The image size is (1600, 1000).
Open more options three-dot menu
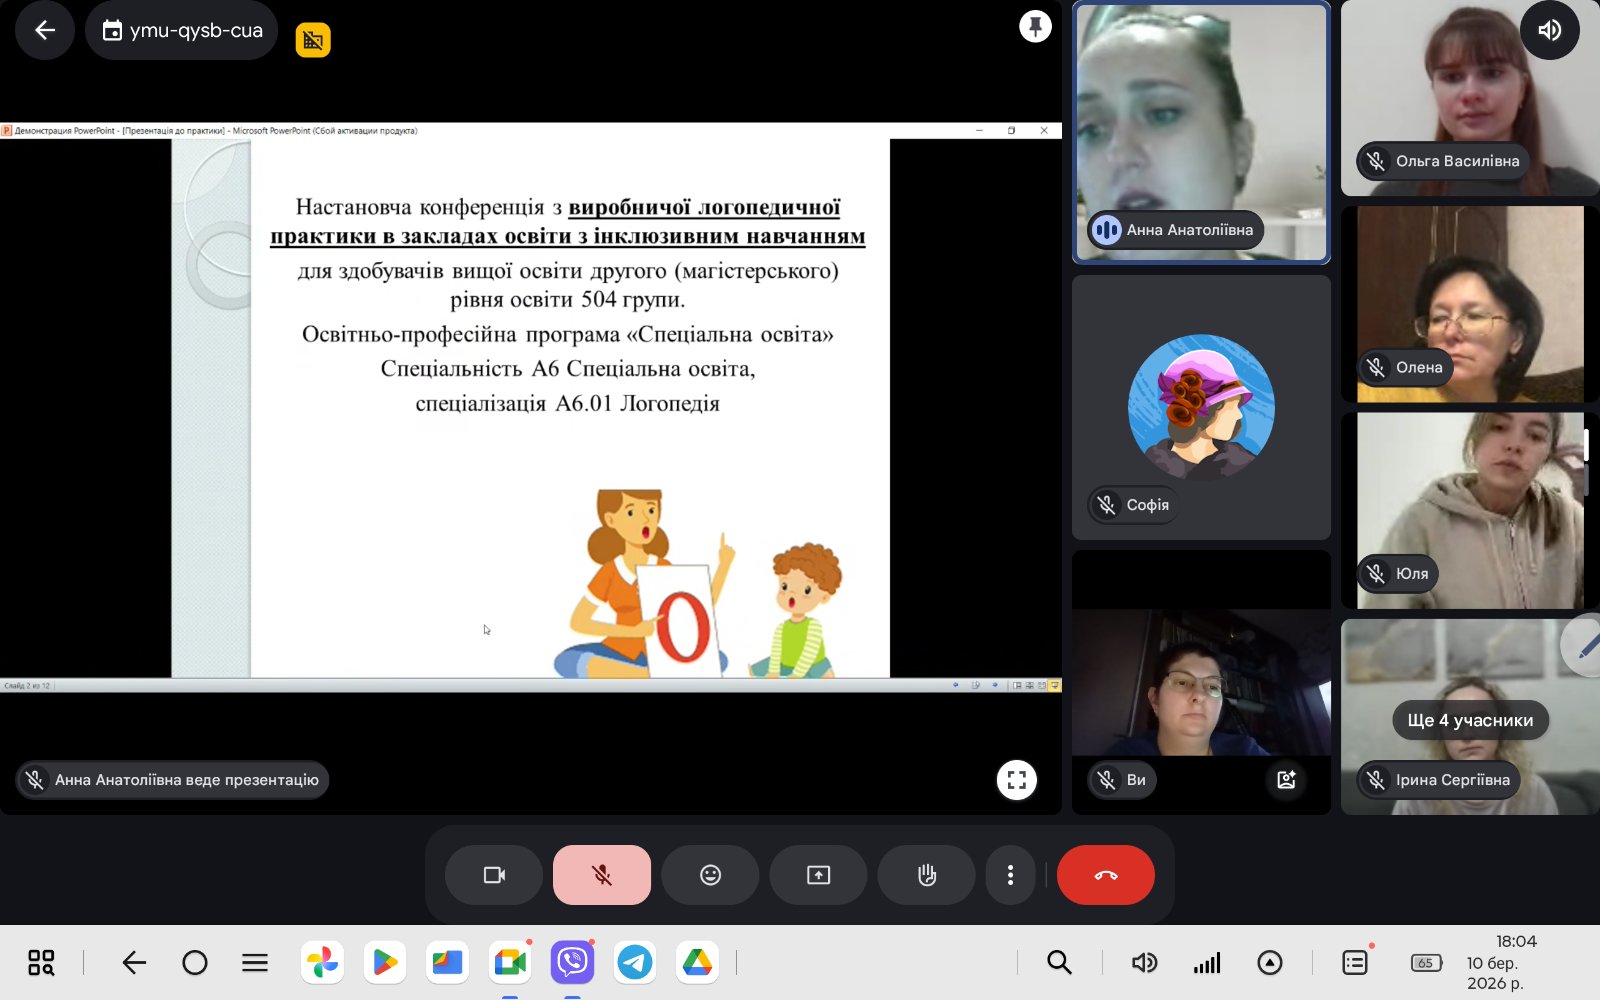[1010, 875]
